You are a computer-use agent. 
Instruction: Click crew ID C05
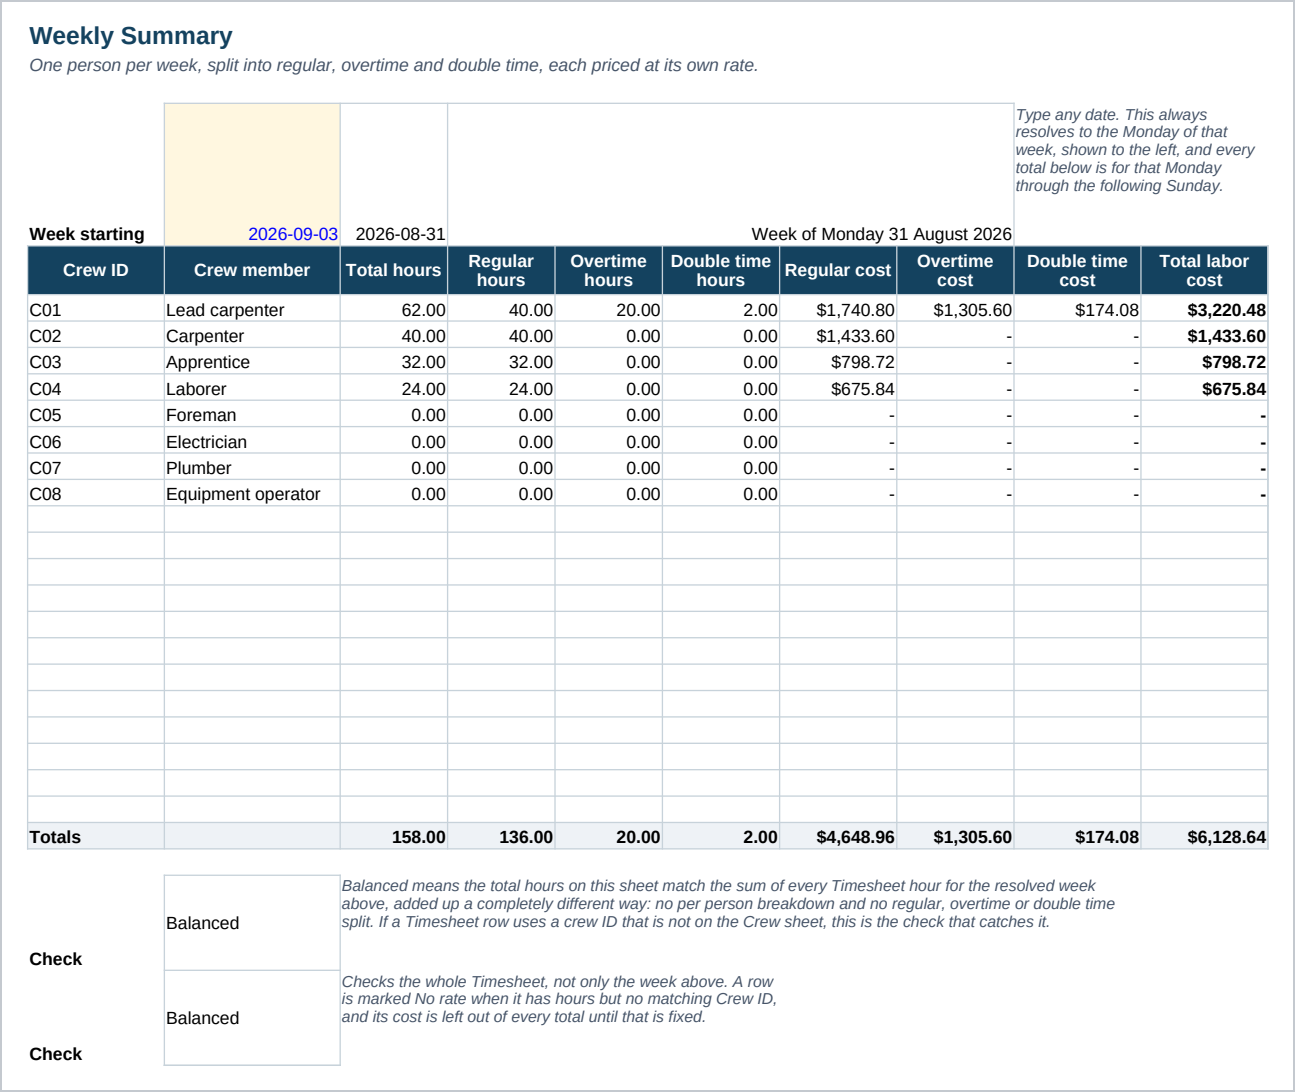[96, 415]
